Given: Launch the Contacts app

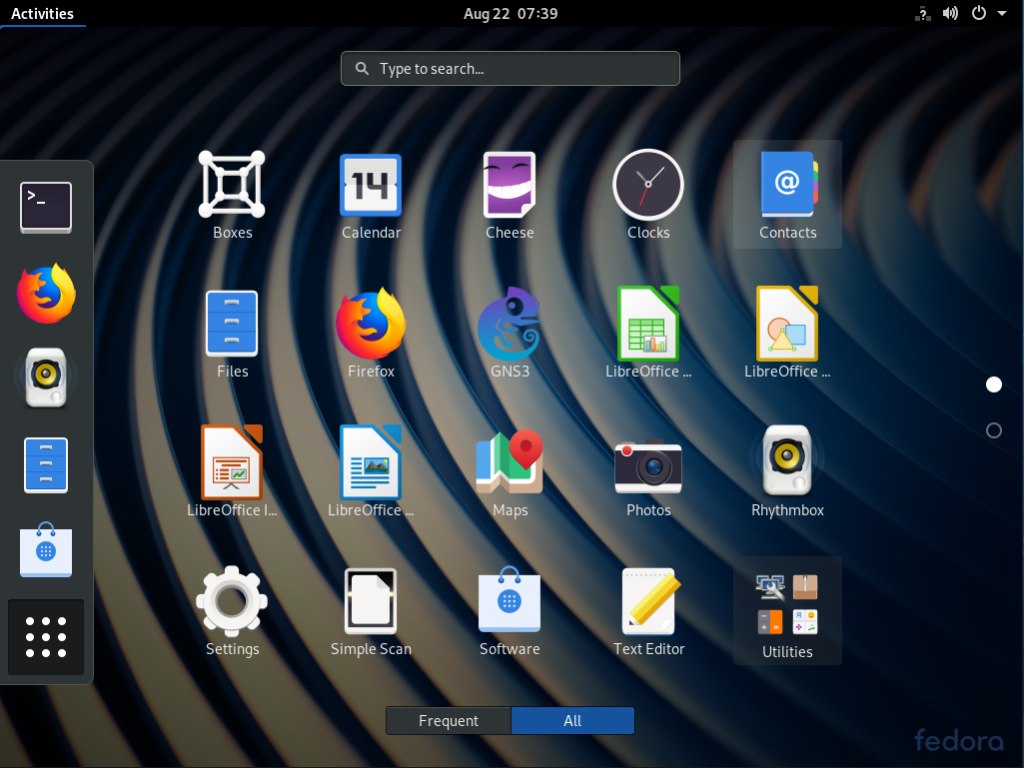Looking at the screenshot, I should click(787, 194).
